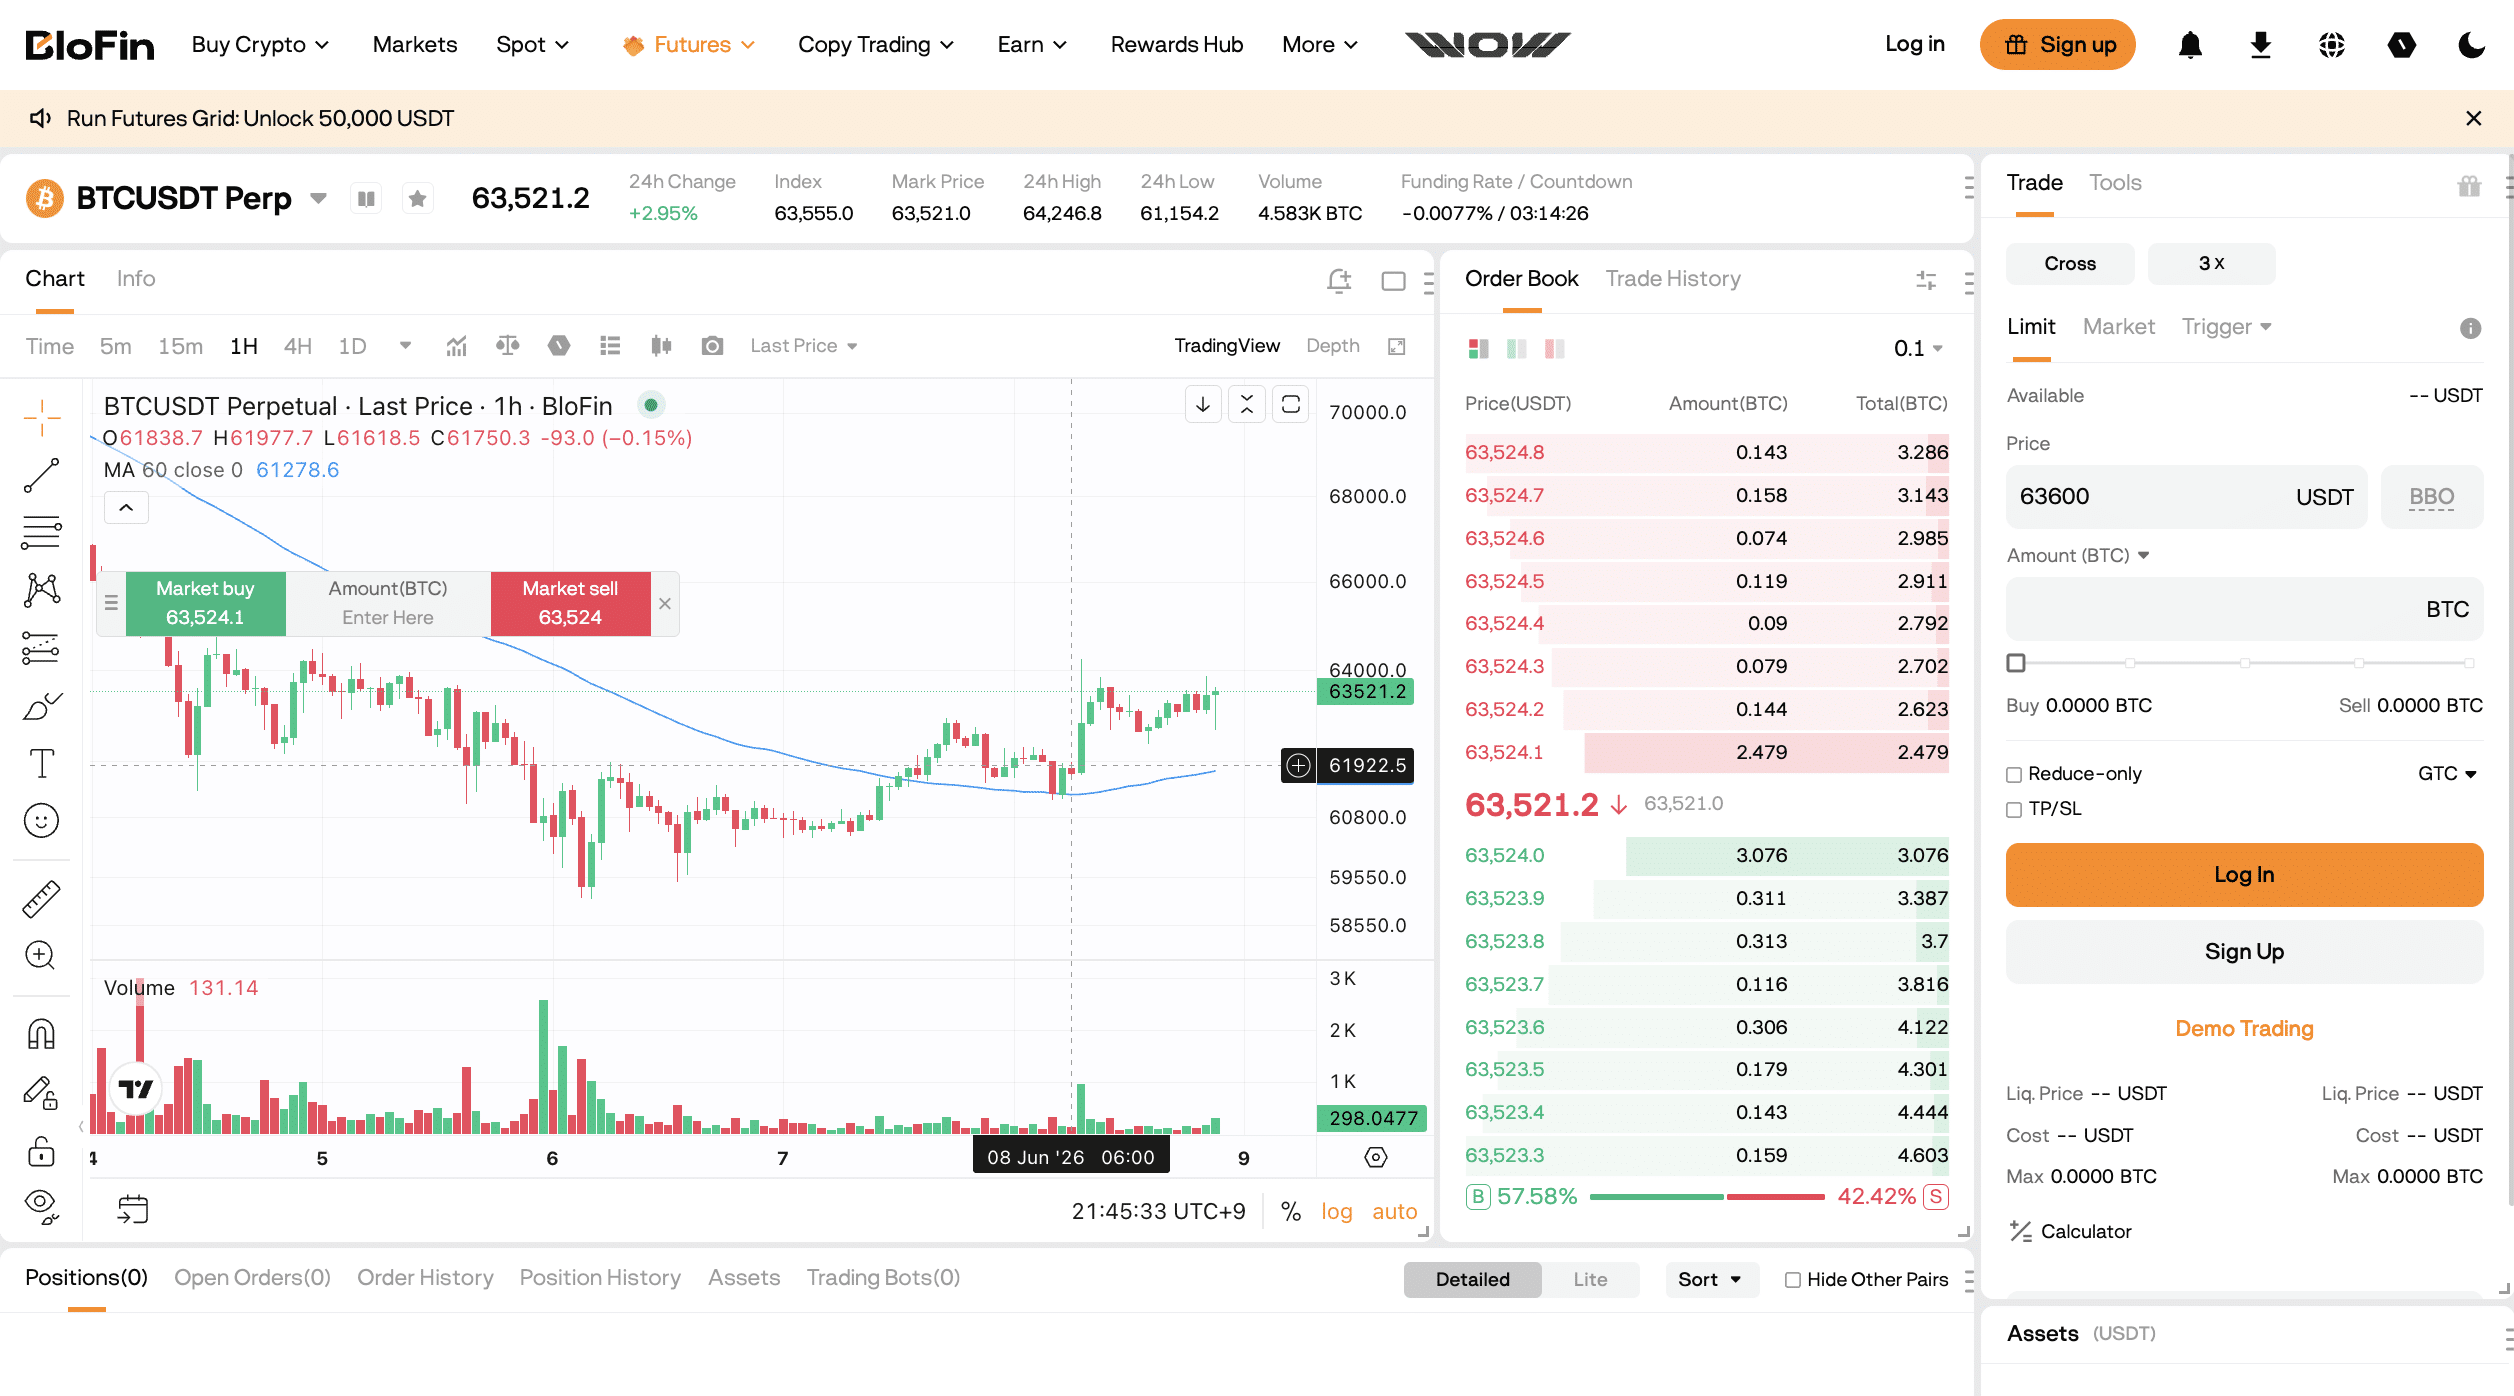Open the chart axis settings gear
Image resolution: width=2514 pixels, height=1396 pixels.
click(1376, 1157)
